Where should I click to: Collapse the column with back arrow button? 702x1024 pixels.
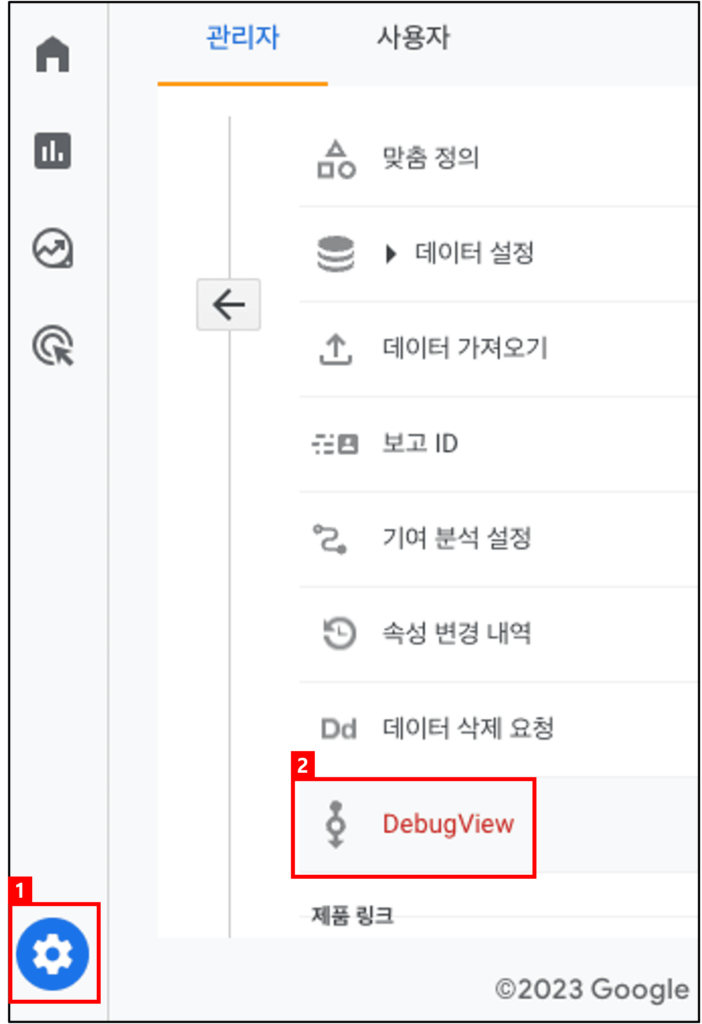229,304
